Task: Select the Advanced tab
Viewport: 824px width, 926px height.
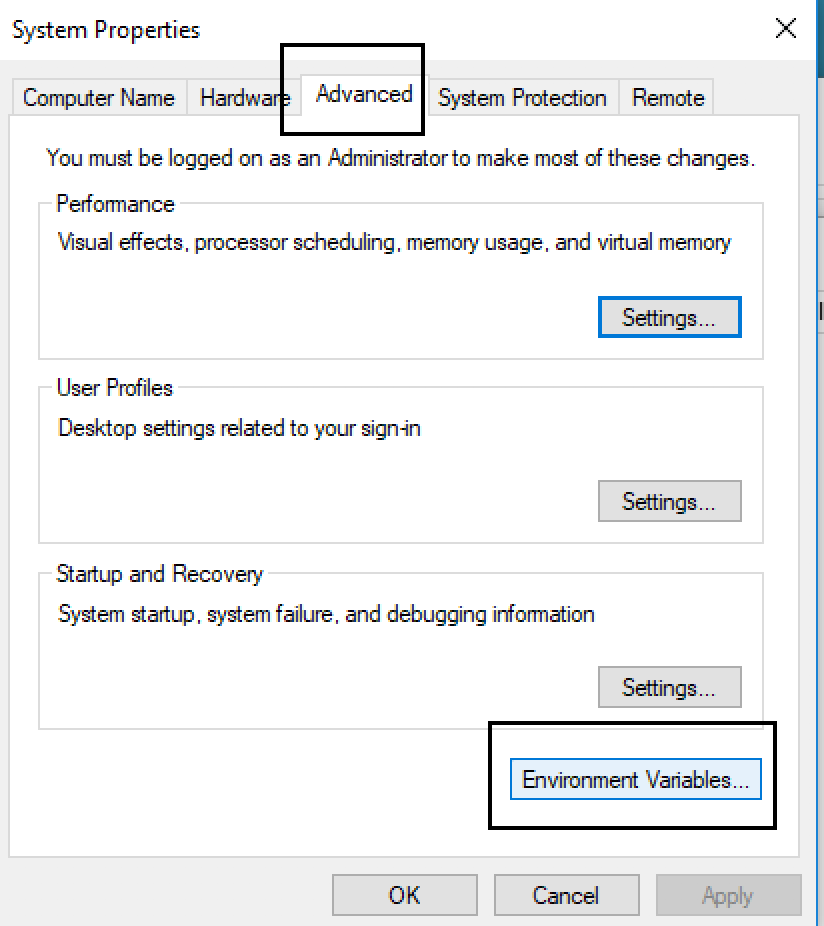Action: coord(364,94)
